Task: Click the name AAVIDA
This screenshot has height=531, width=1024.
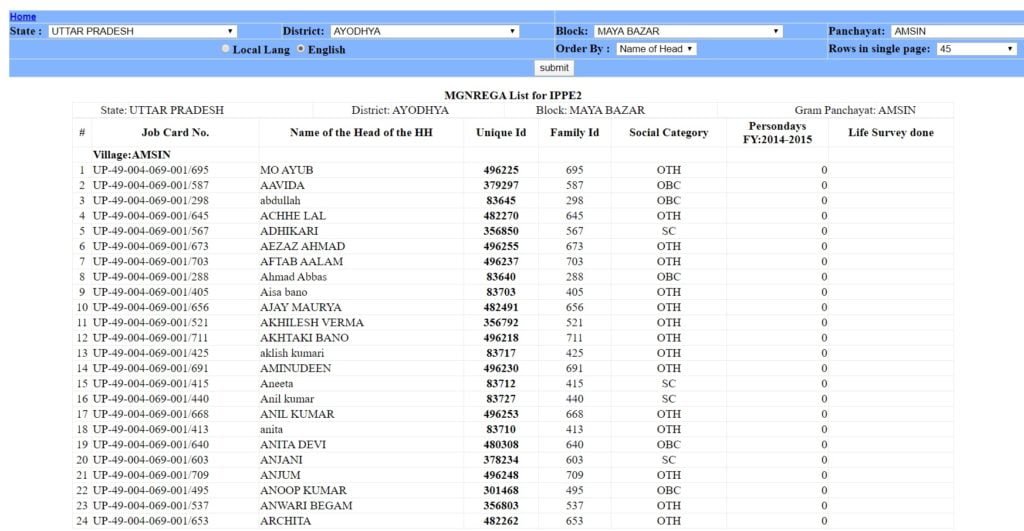Action: 282,185
